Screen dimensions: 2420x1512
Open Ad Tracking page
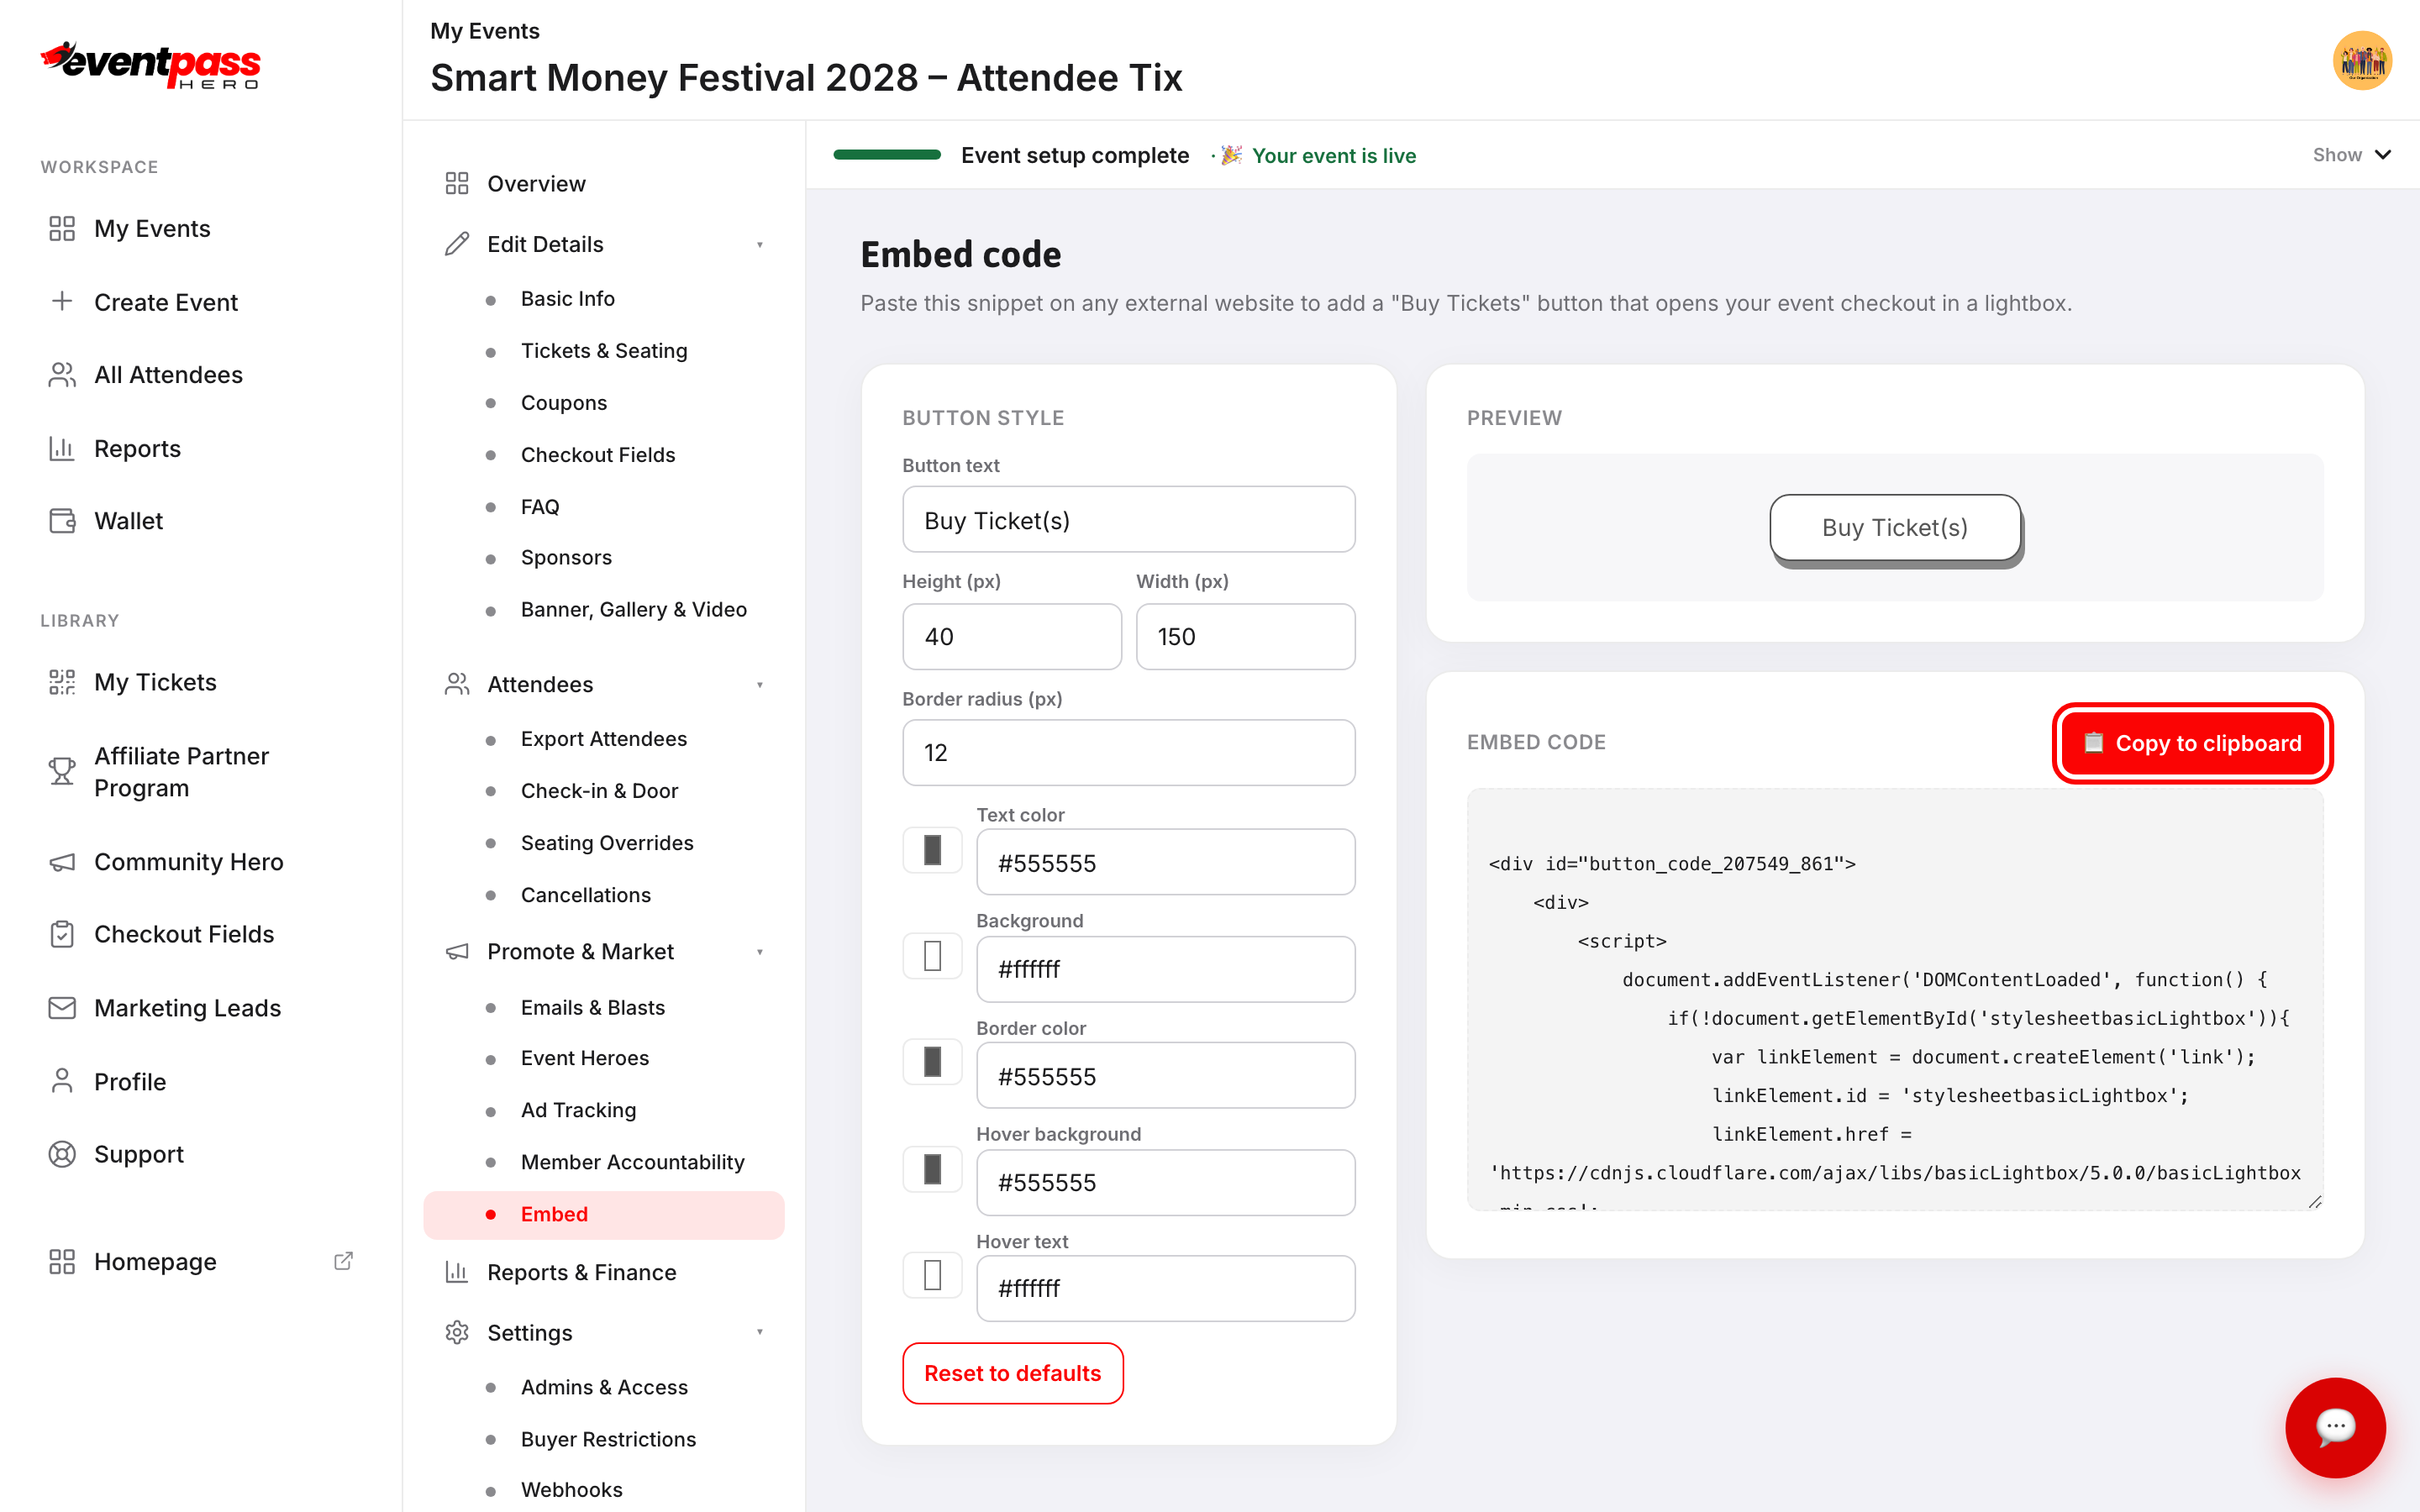pyautogui.click(x=578, y=1110)
